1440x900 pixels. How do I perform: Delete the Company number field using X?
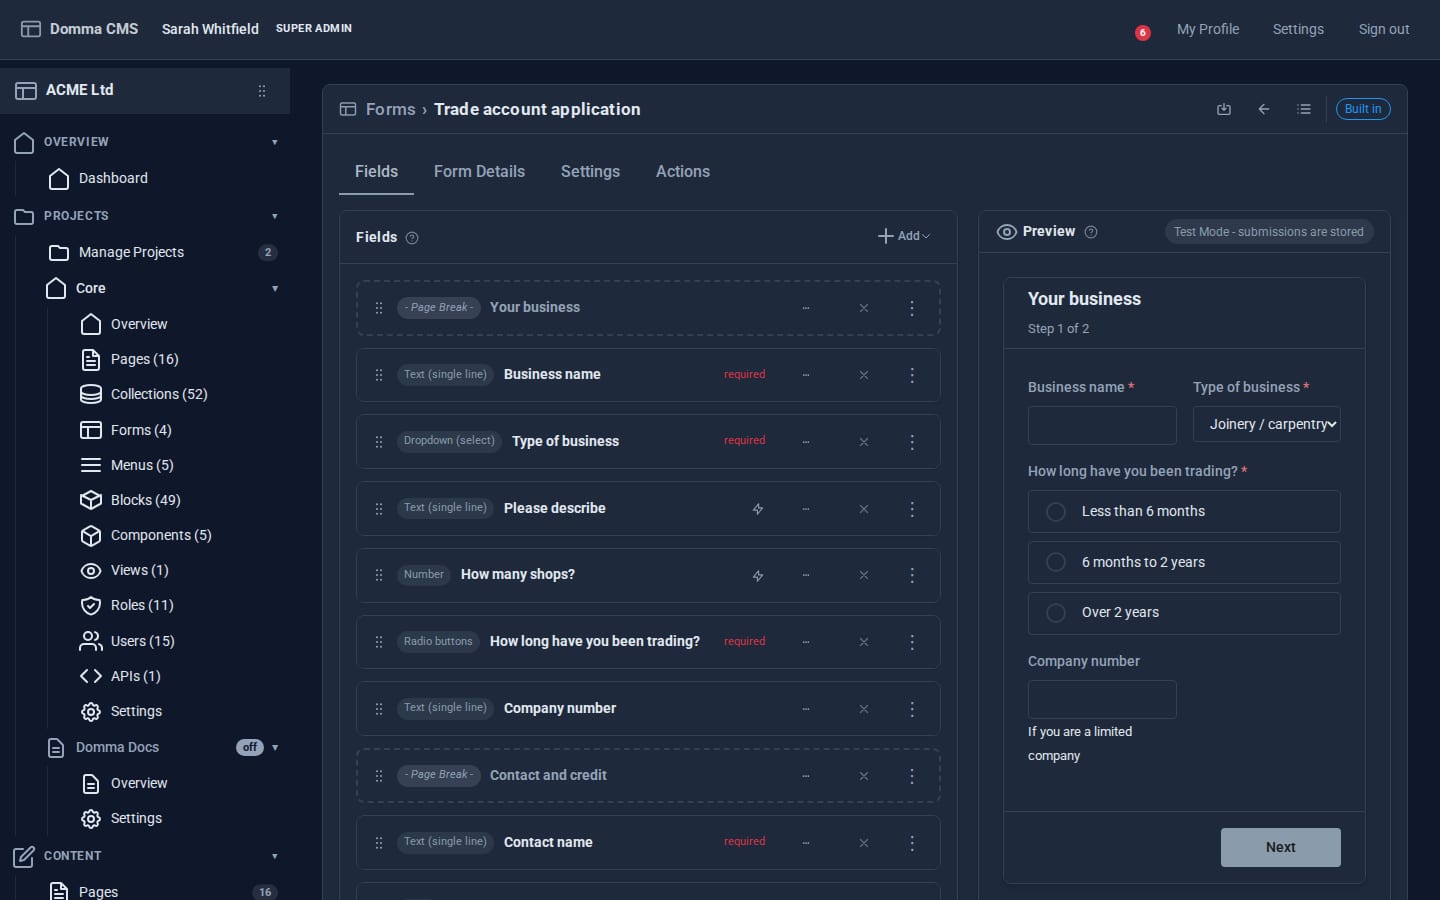[864, 709]
